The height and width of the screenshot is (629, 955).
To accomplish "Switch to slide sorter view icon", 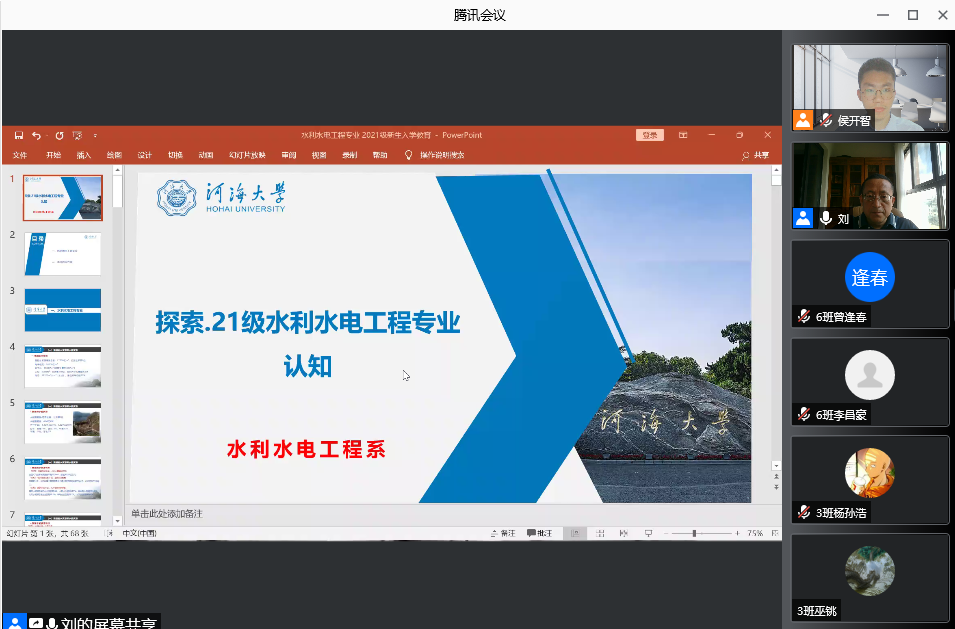I will [x=597, y=534].
